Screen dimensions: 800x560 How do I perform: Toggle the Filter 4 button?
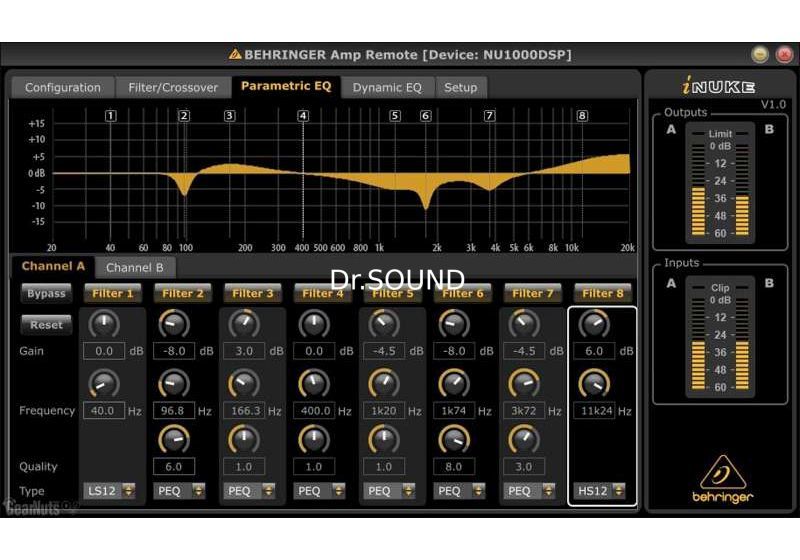pos(322,293)
